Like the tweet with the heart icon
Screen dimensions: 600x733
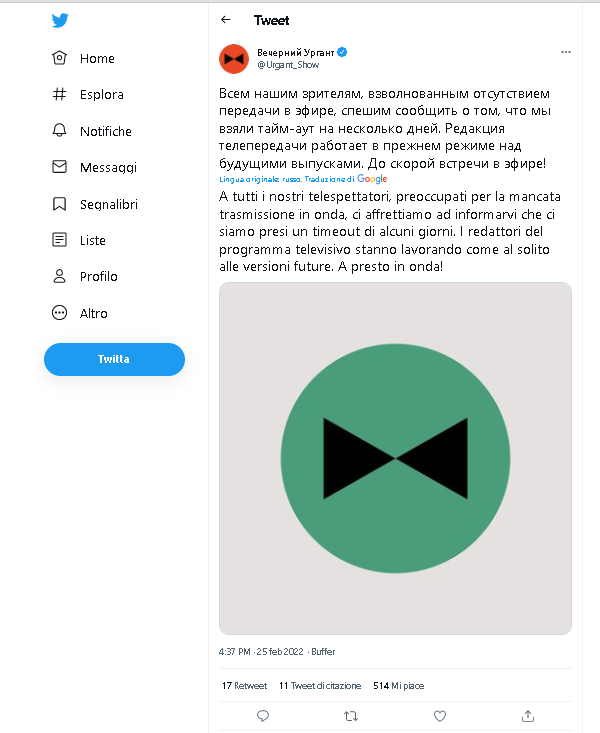point(440,716)
